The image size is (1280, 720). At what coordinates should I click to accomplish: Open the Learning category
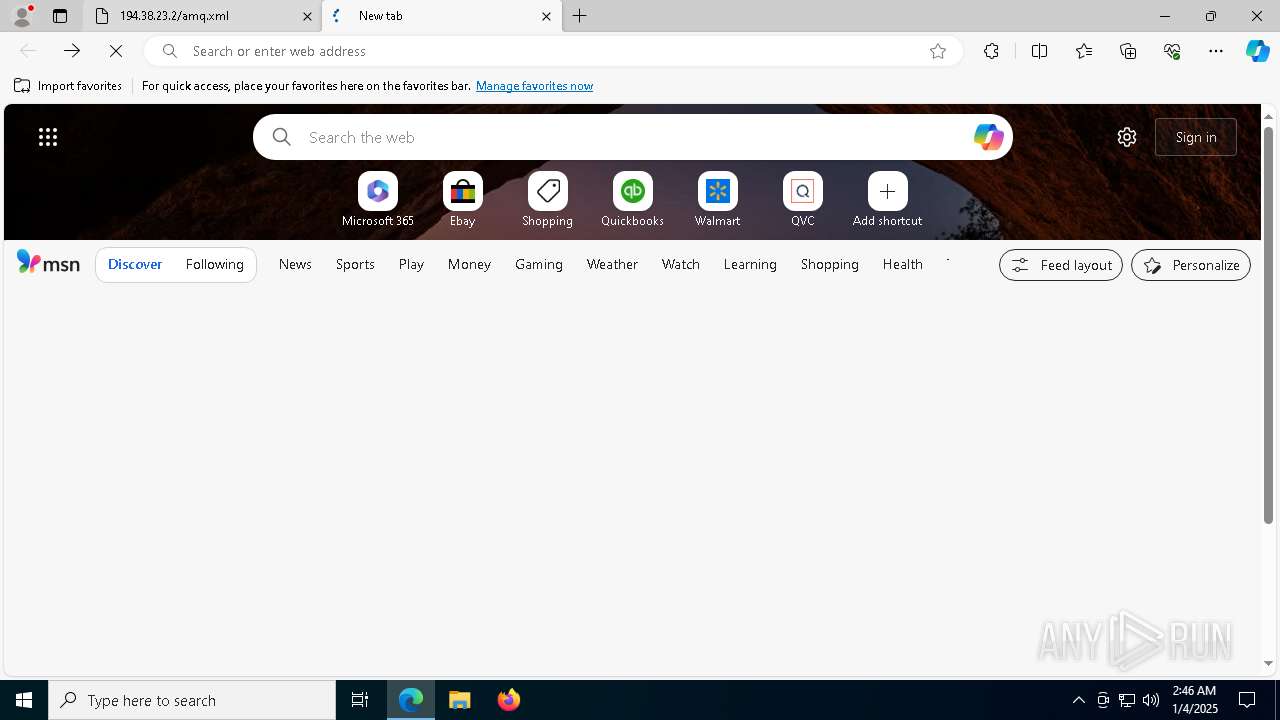(750, 264)
